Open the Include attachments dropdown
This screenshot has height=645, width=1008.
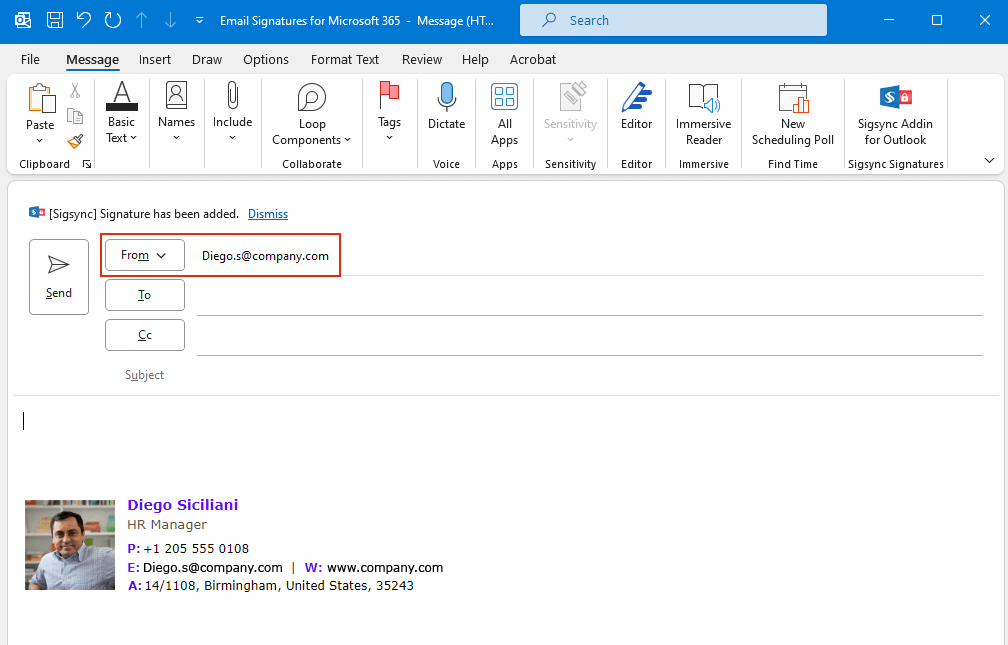pyautogui.click(x=232, y=114)
